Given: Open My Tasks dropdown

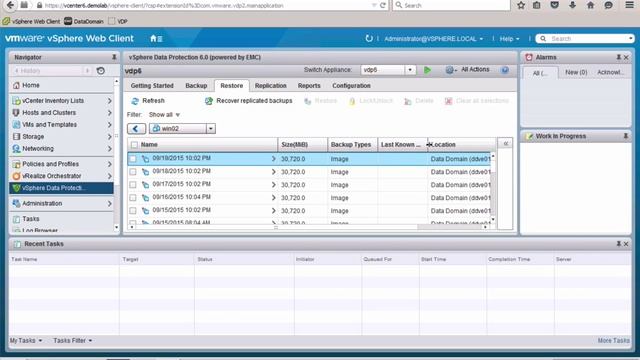Looking at the screenshot, I should [26, 340].
